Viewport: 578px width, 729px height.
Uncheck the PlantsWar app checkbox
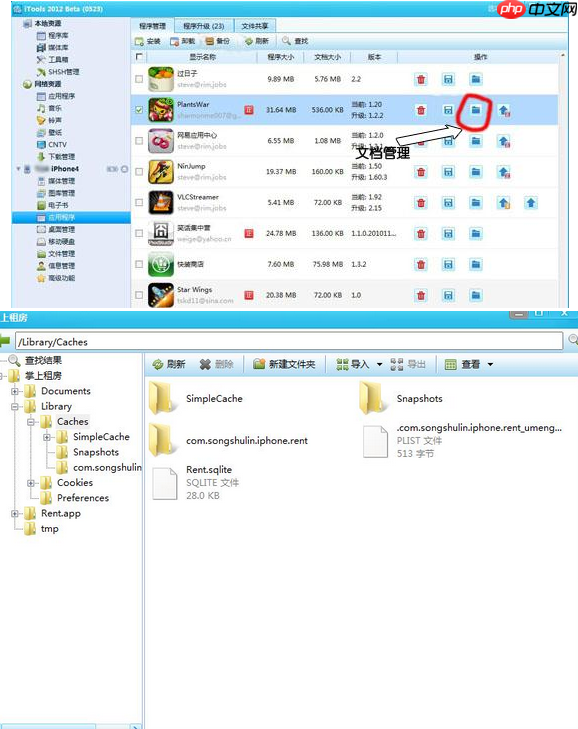(139, 110)
